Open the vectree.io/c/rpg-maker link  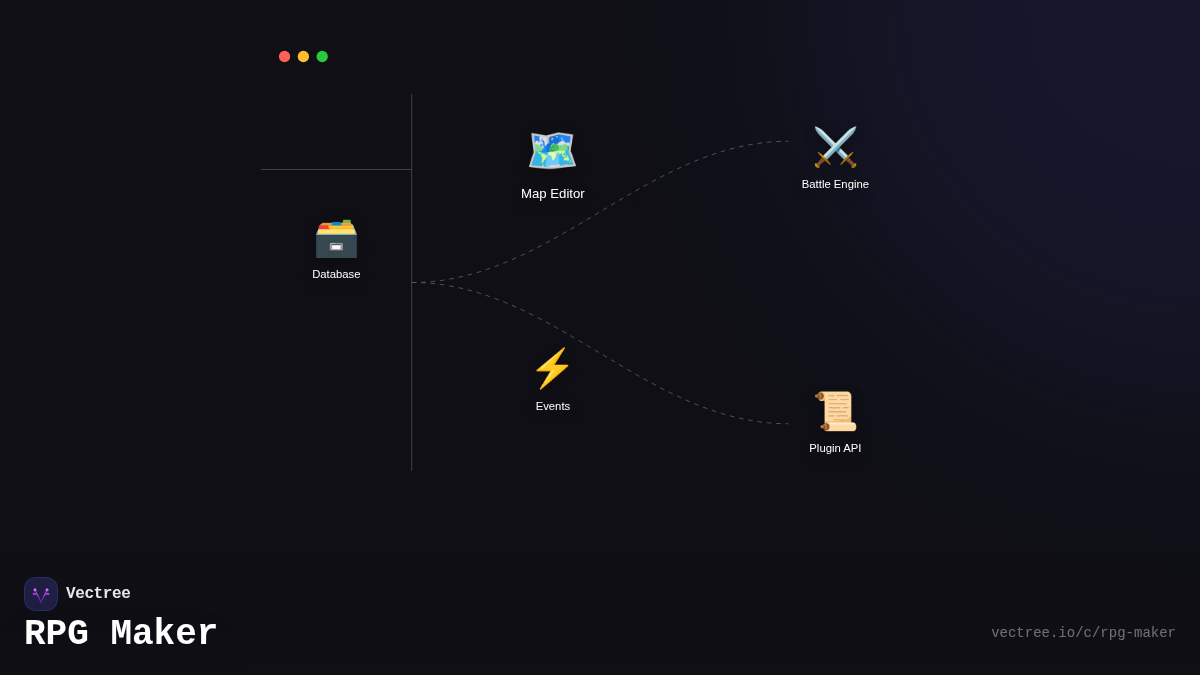click(x=1083, y=633)
